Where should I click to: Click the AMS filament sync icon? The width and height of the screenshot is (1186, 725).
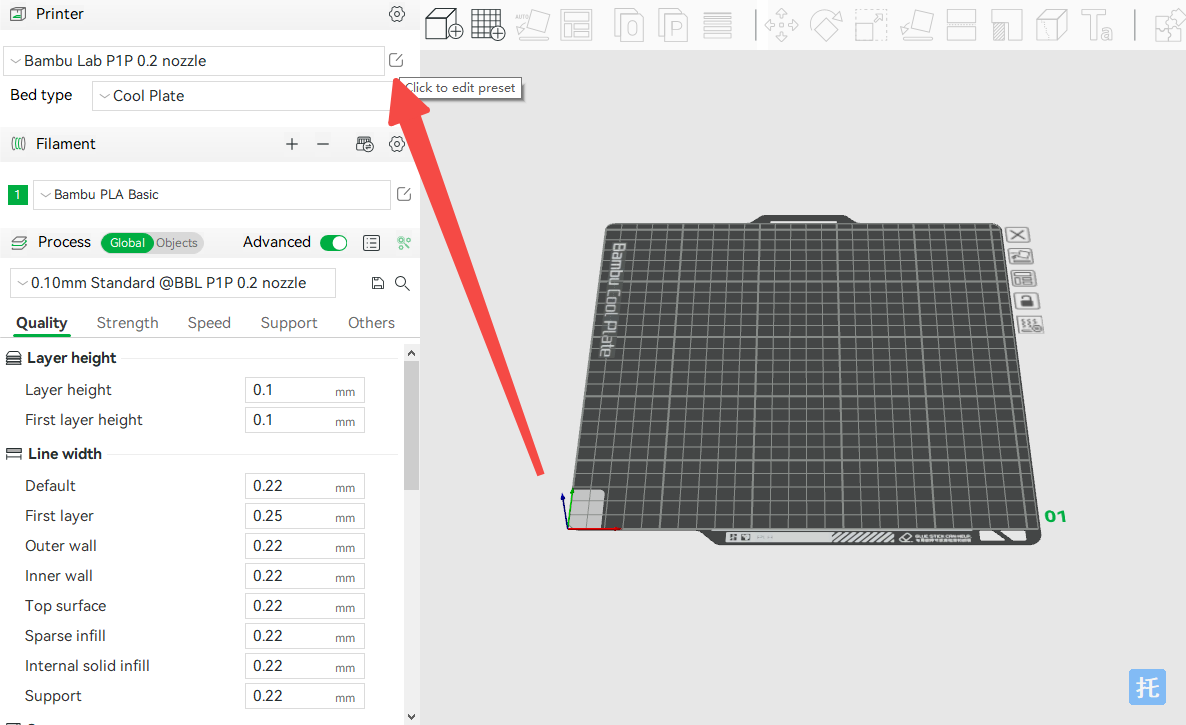point(365,144)
